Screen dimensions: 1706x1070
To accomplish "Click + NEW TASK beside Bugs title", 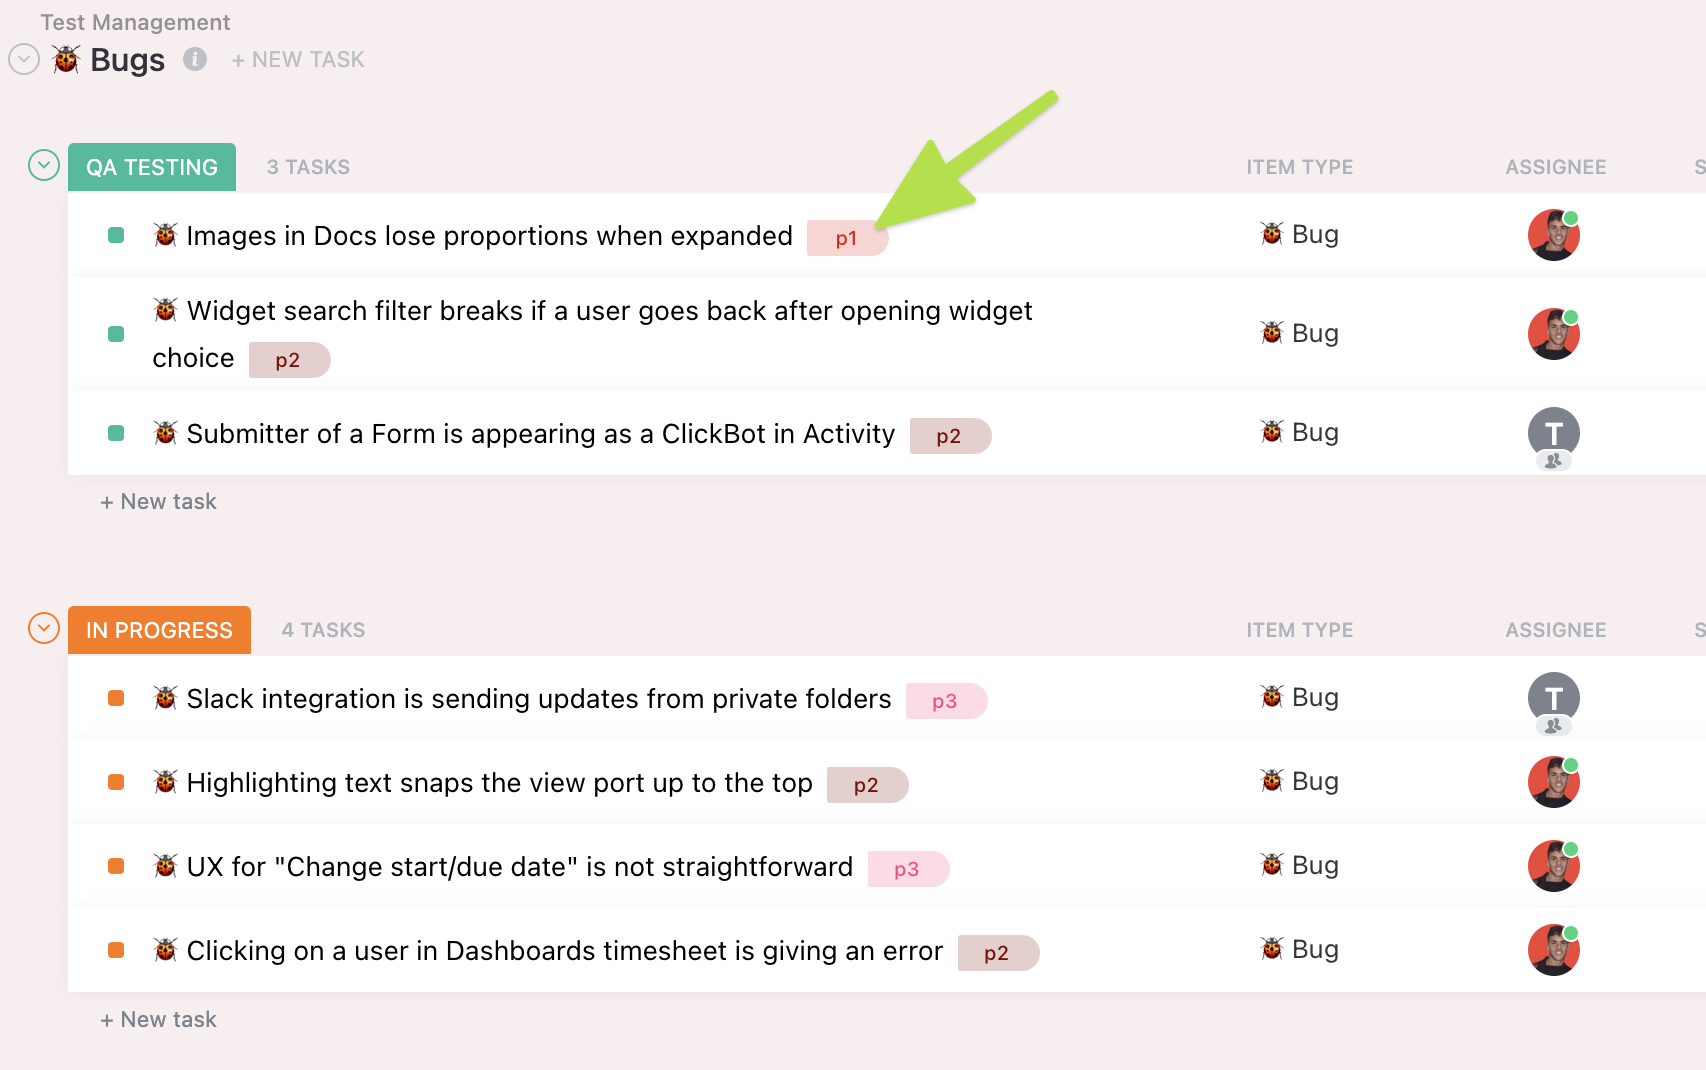I will pos(298,60).
